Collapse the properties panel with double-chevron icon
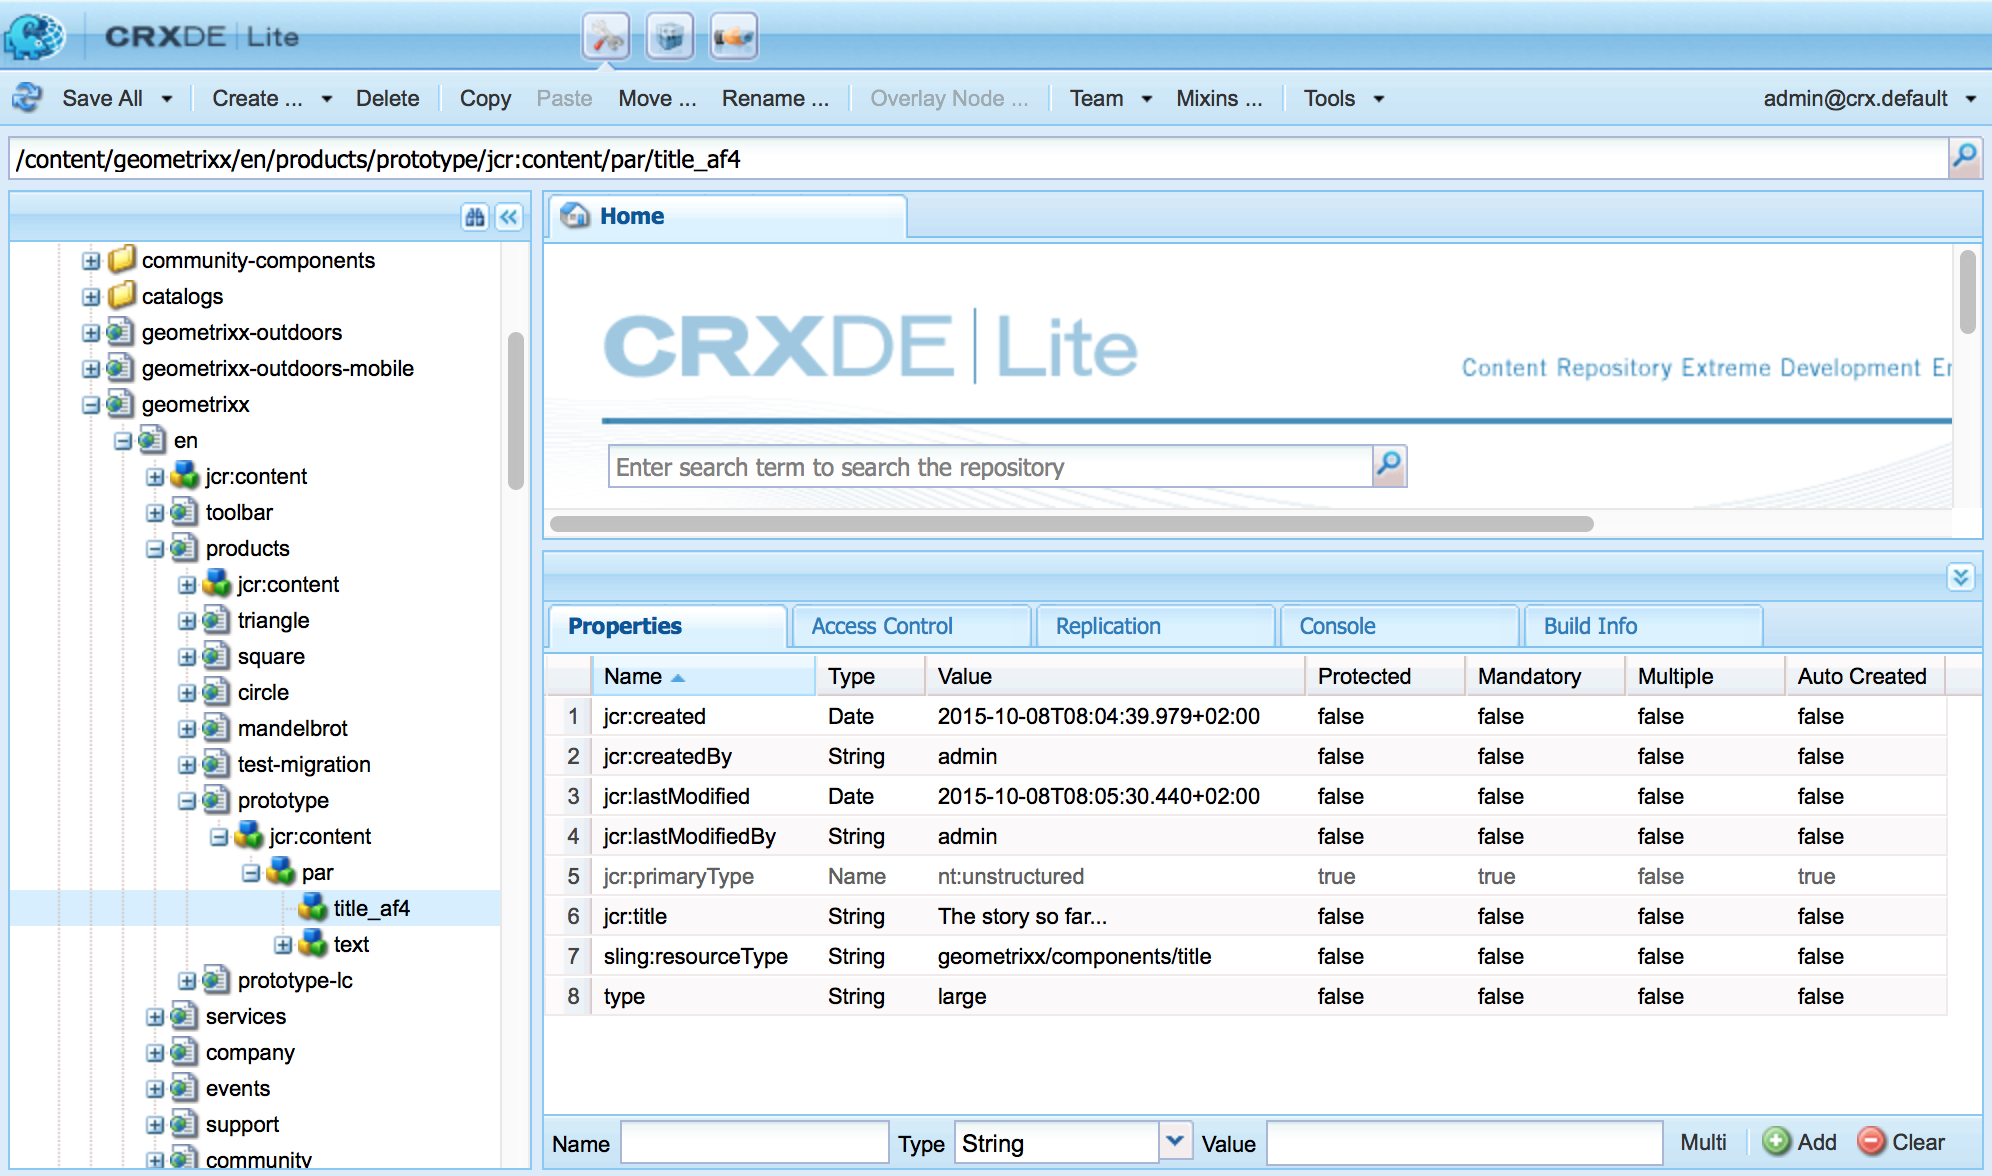Screen dimensions: 1992x1176 point(1960,577)
